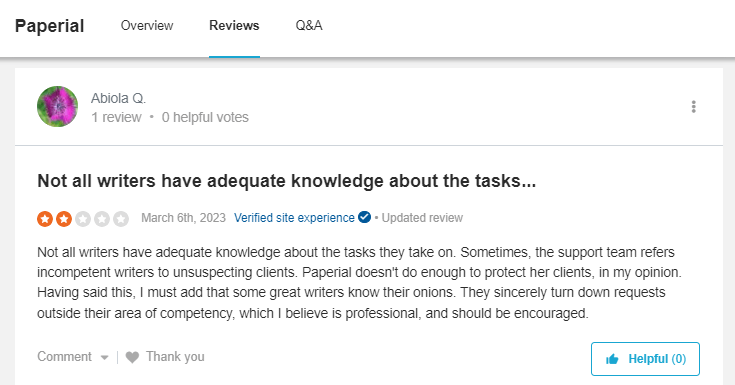Open the Q&A tab
The image size is (735, 385).
309,25
